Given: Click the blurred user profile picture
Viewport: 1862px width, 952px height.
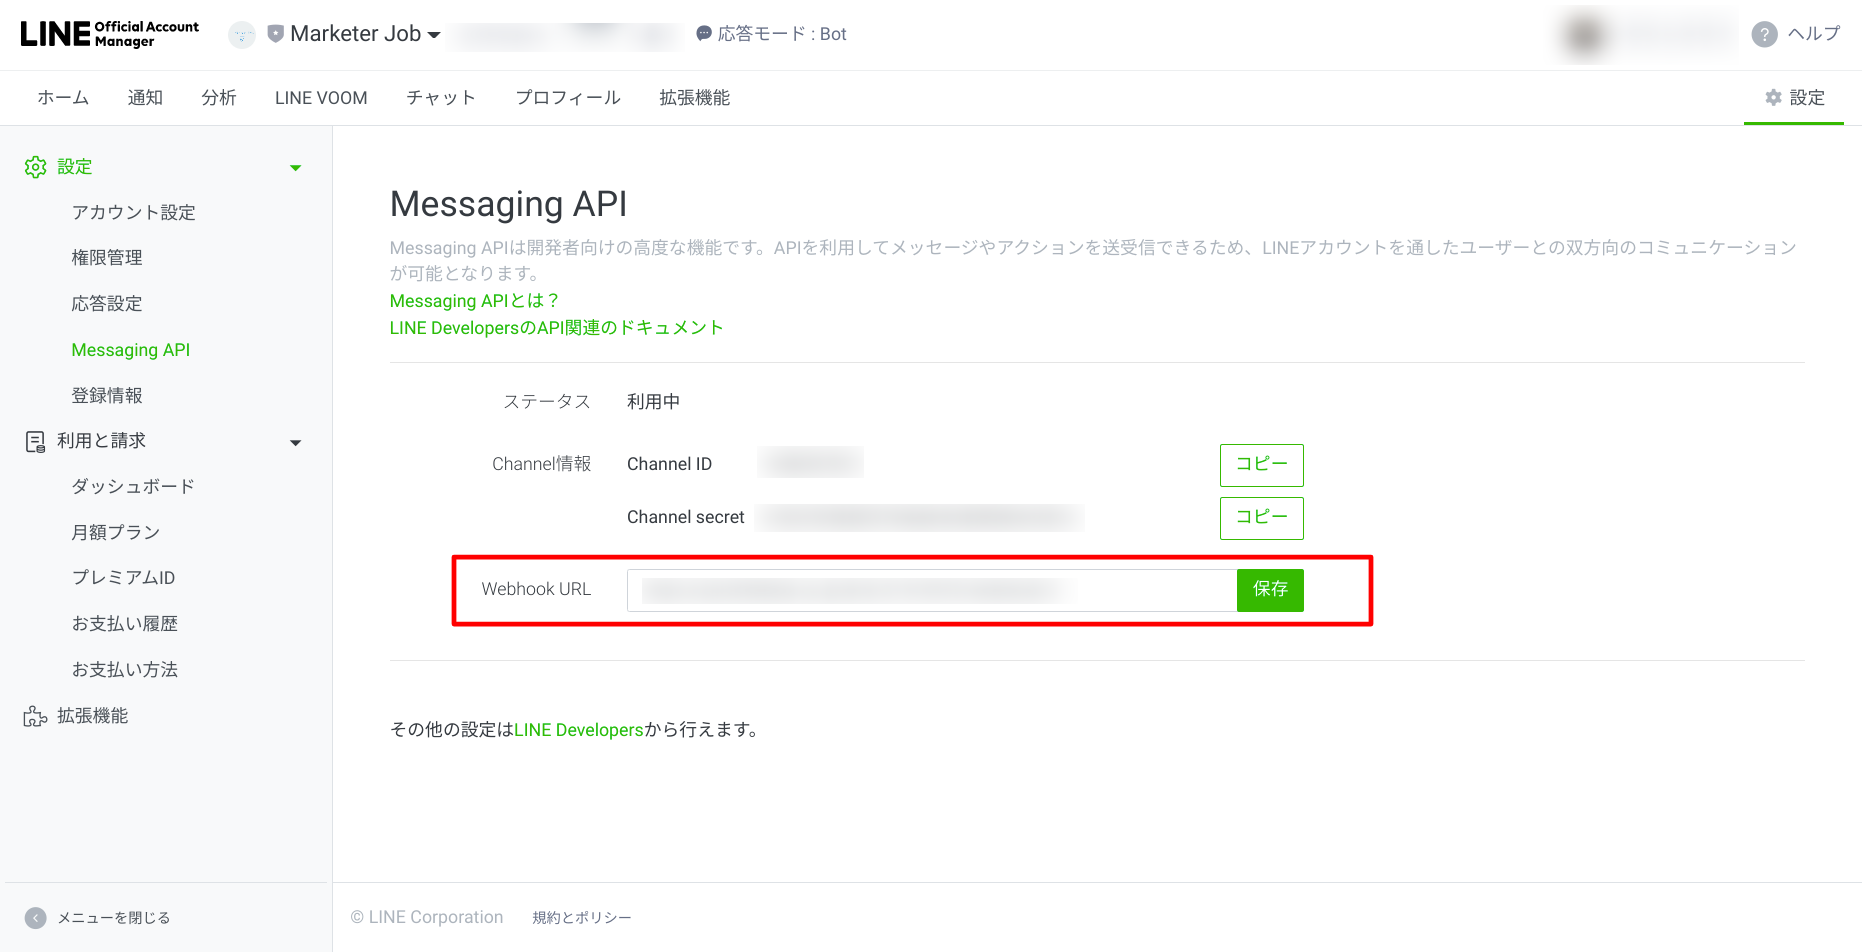Looking at the screenshot, I should coord(1585,35).
